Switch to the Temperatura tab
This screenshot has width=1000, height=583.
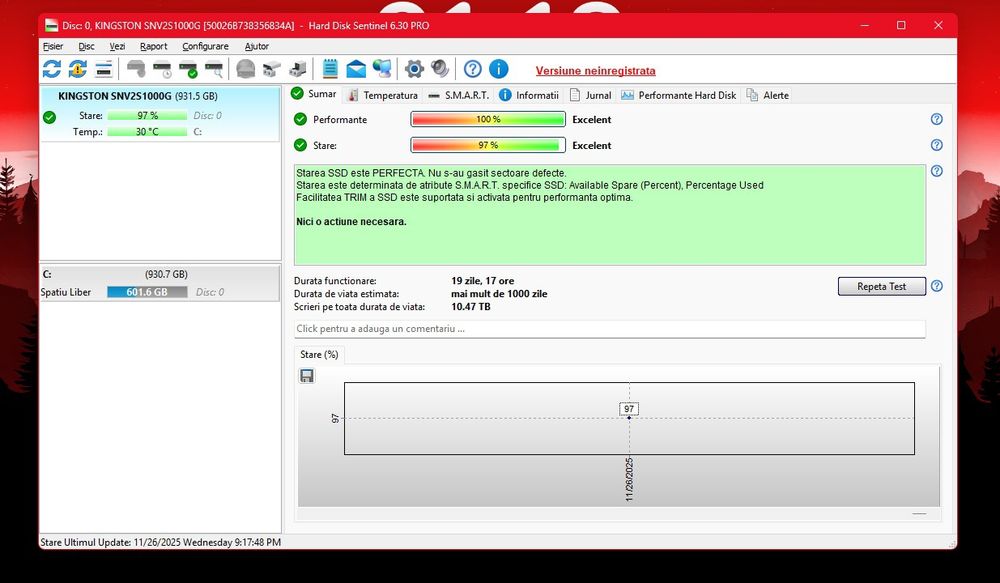[383, 96]
